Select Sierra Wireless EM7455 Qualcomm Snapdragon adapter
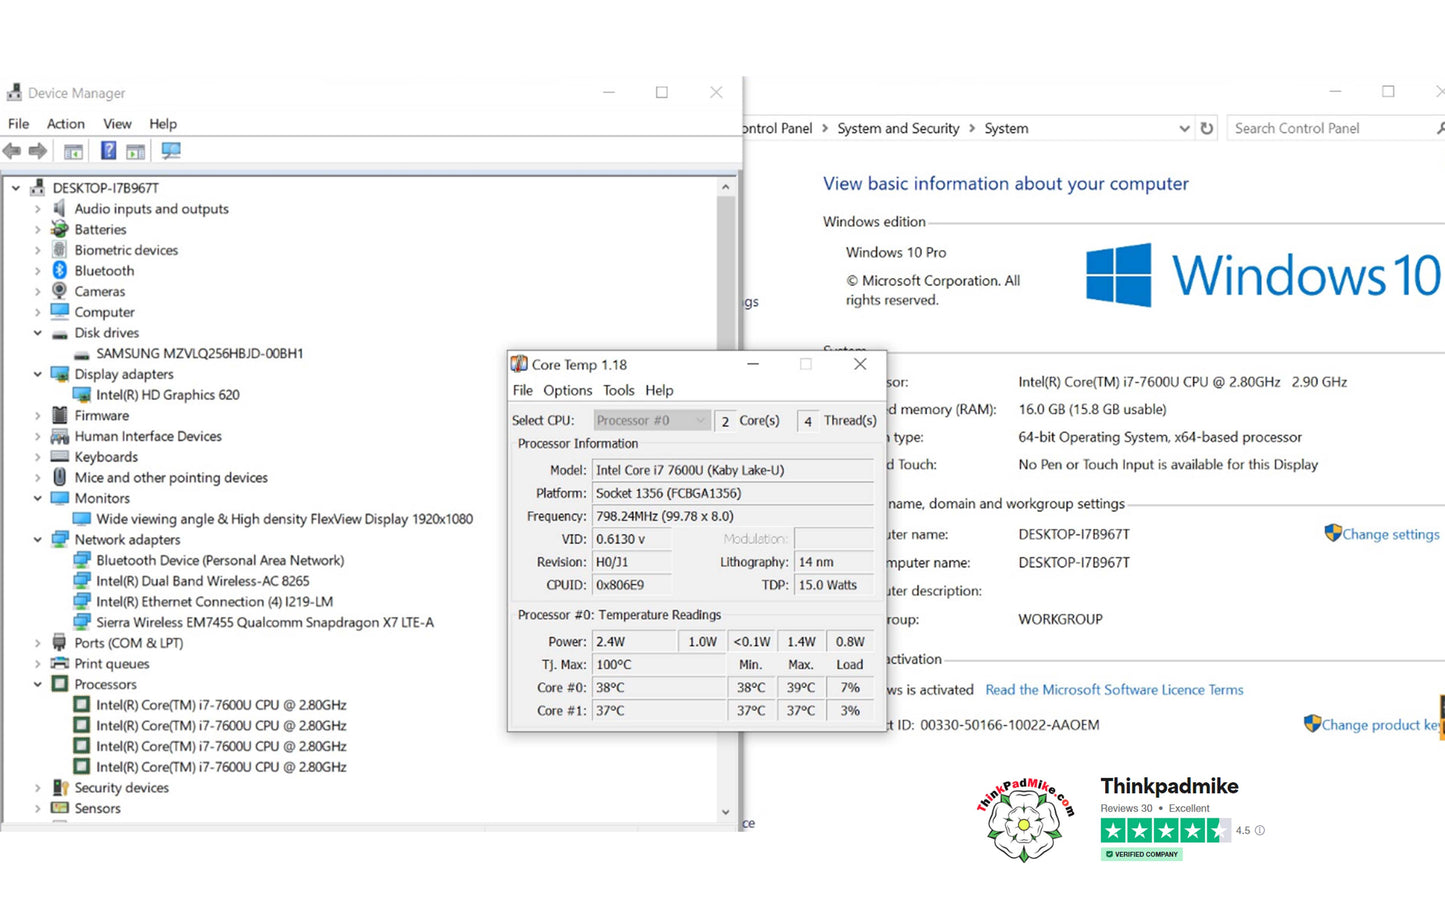The width and height of the screenshot is (1445, 908). 265,622
